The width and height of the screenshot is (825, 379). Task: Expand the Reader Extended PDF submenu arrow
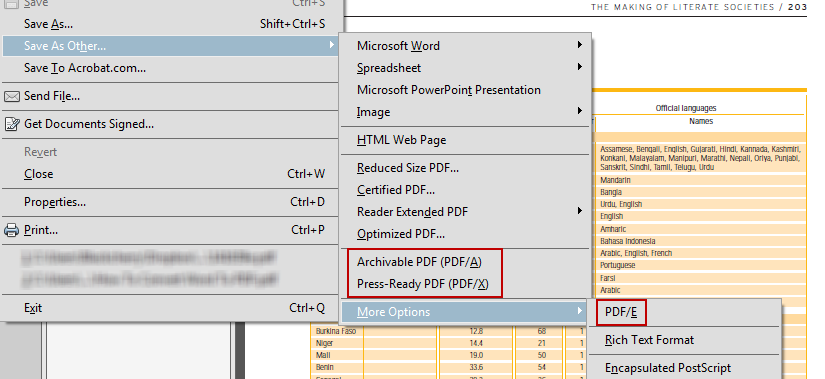point(580,211)
